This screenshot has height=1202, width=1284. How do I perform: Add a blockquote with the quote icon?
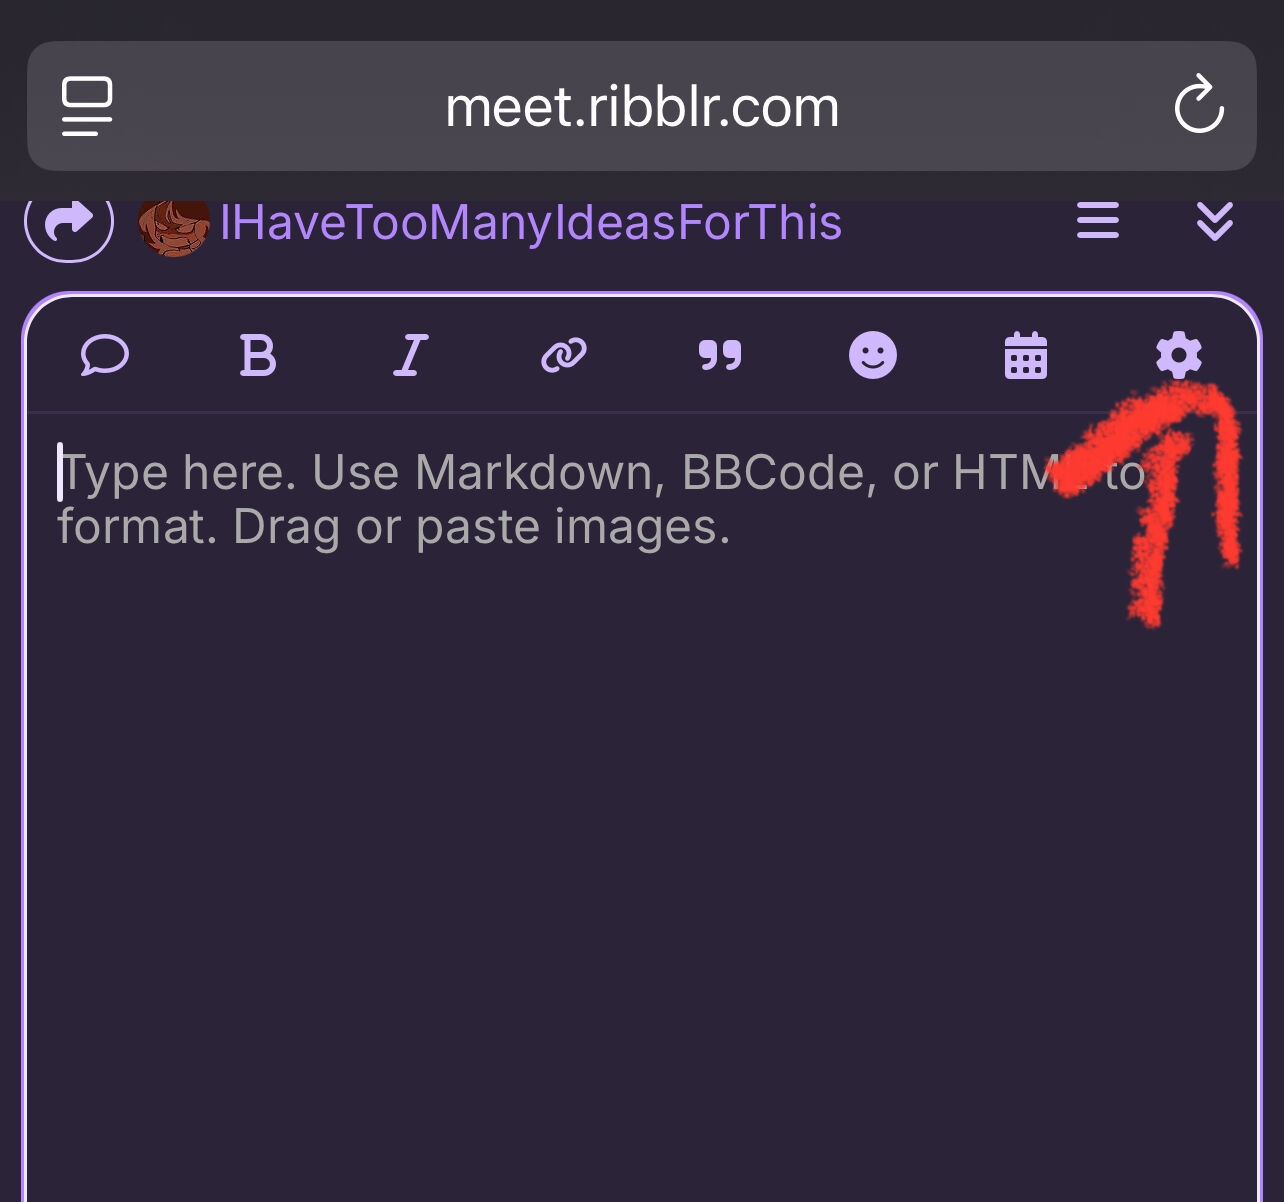click(720, 355)
